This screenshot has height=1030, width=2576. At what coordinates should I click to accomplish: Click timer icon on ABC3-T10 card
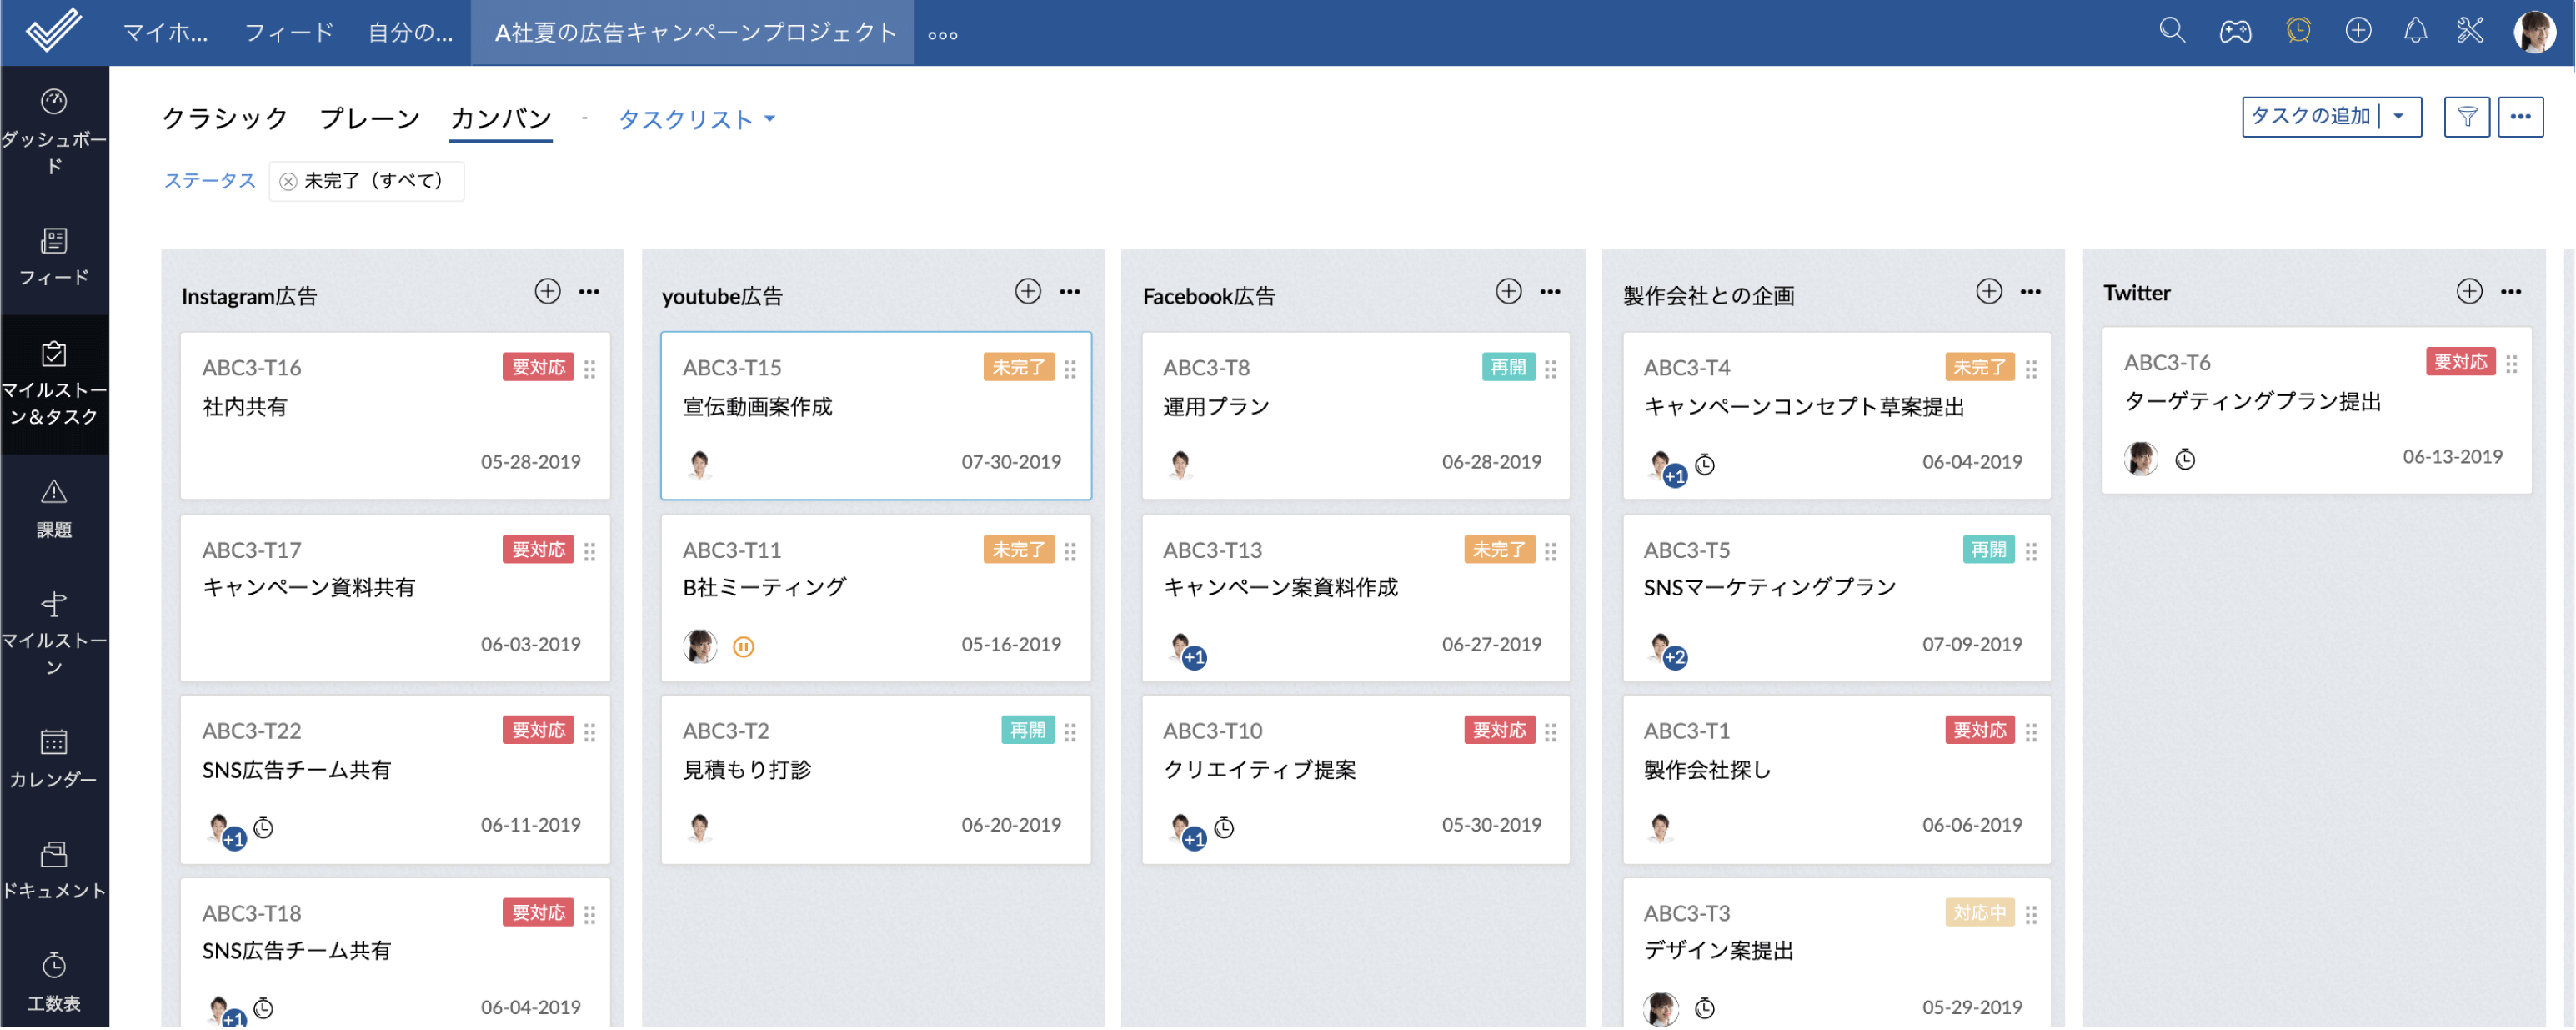tap(1224, 828)
